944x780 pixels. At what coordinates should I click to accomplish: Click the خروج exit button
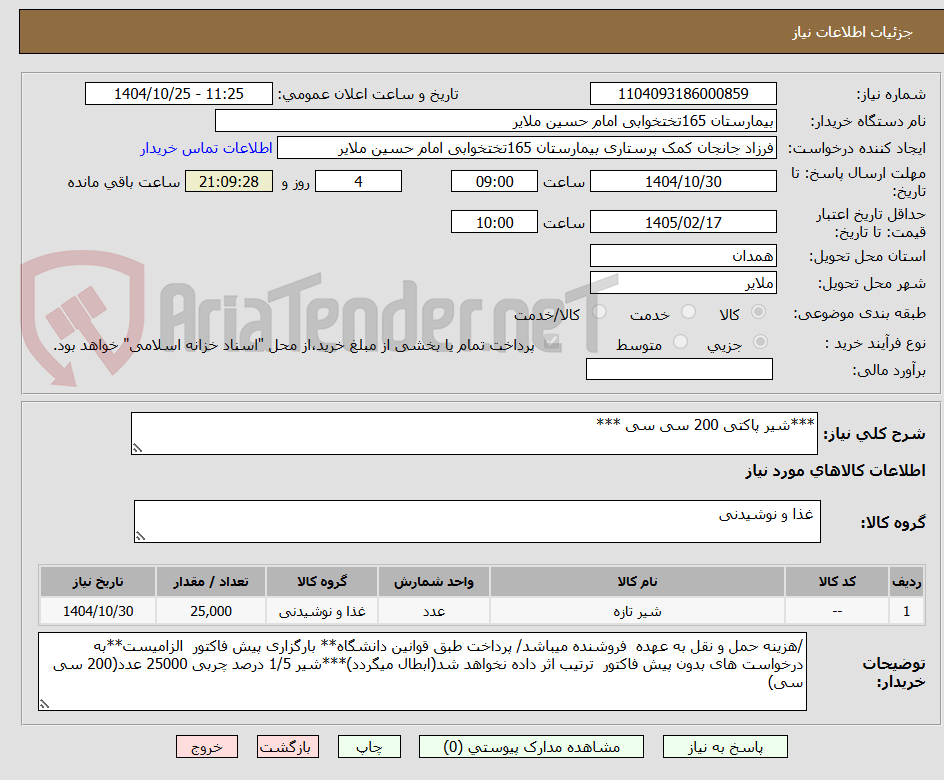pos(206,747)
